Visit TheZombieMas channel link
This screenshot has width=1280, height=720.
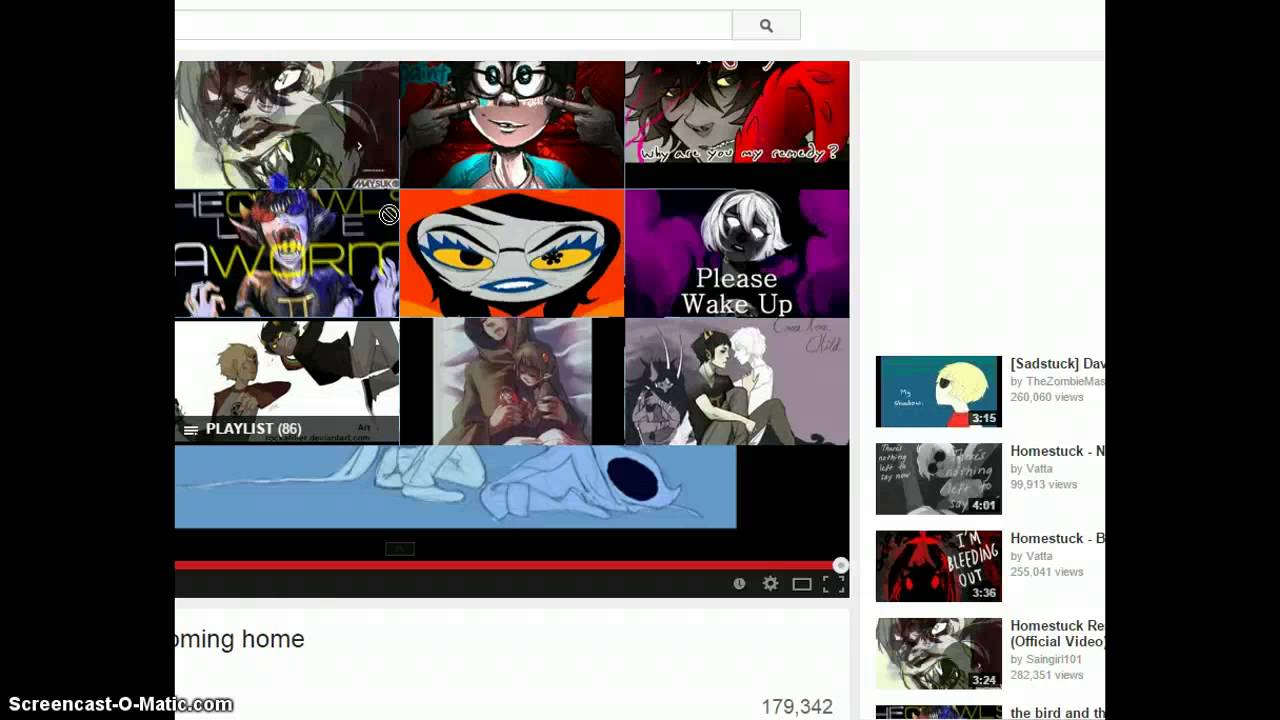(1057, 381)
